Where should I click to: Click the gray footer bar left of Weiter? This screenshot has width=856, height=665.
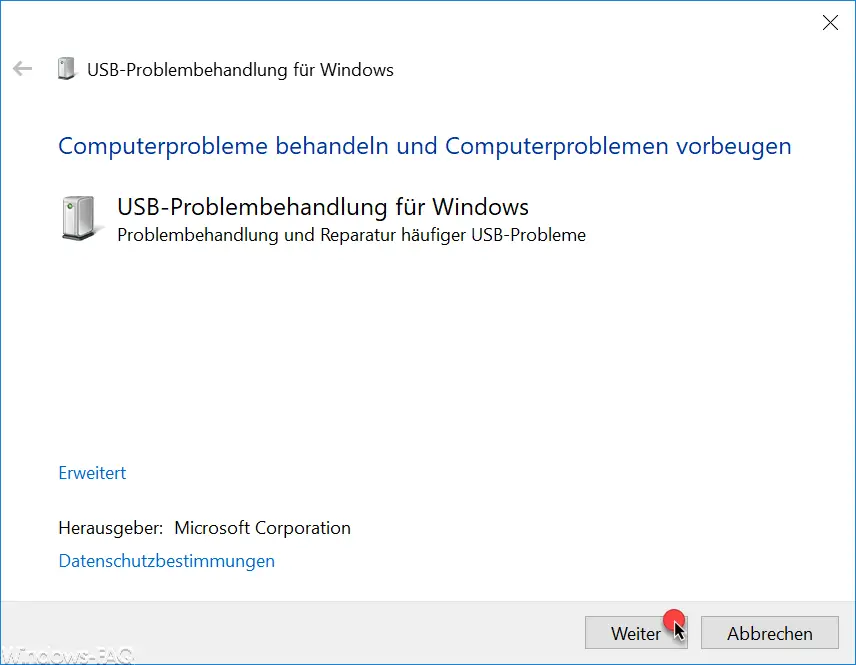tap(293, 633)
